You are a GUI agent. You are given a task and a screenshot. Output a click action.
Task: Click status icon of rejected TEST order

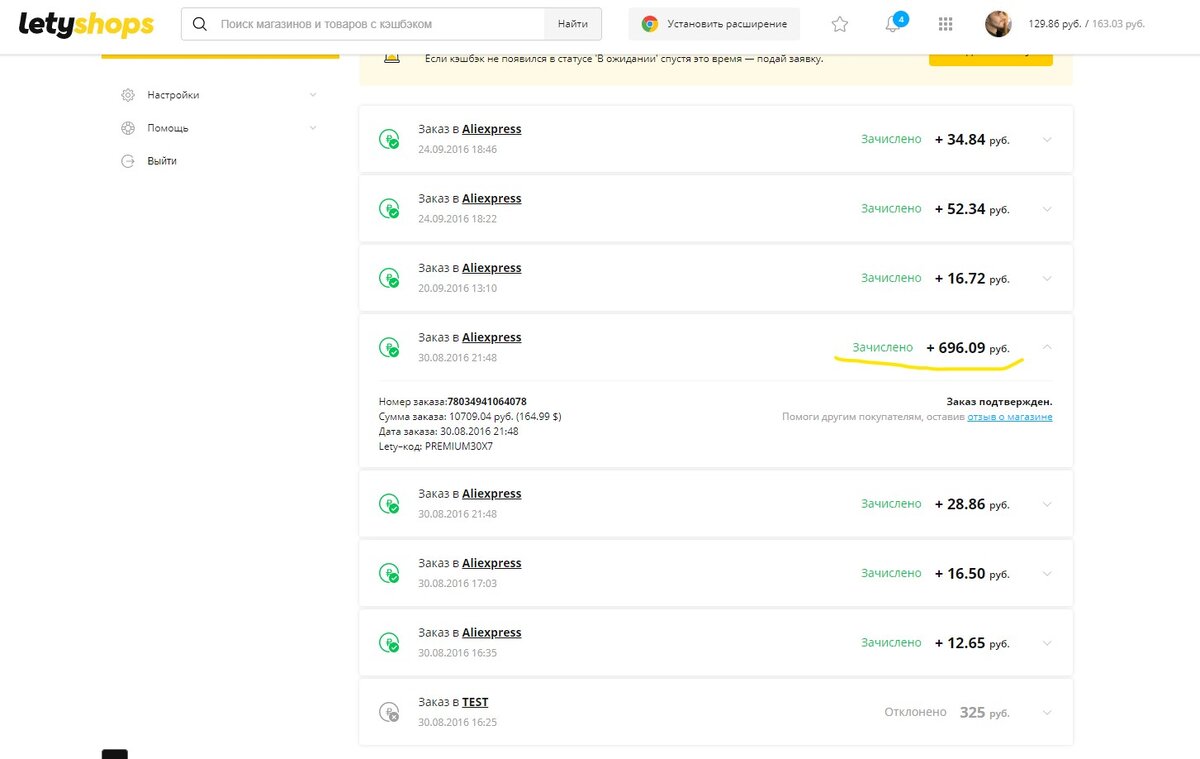click(x=389, y=713)
